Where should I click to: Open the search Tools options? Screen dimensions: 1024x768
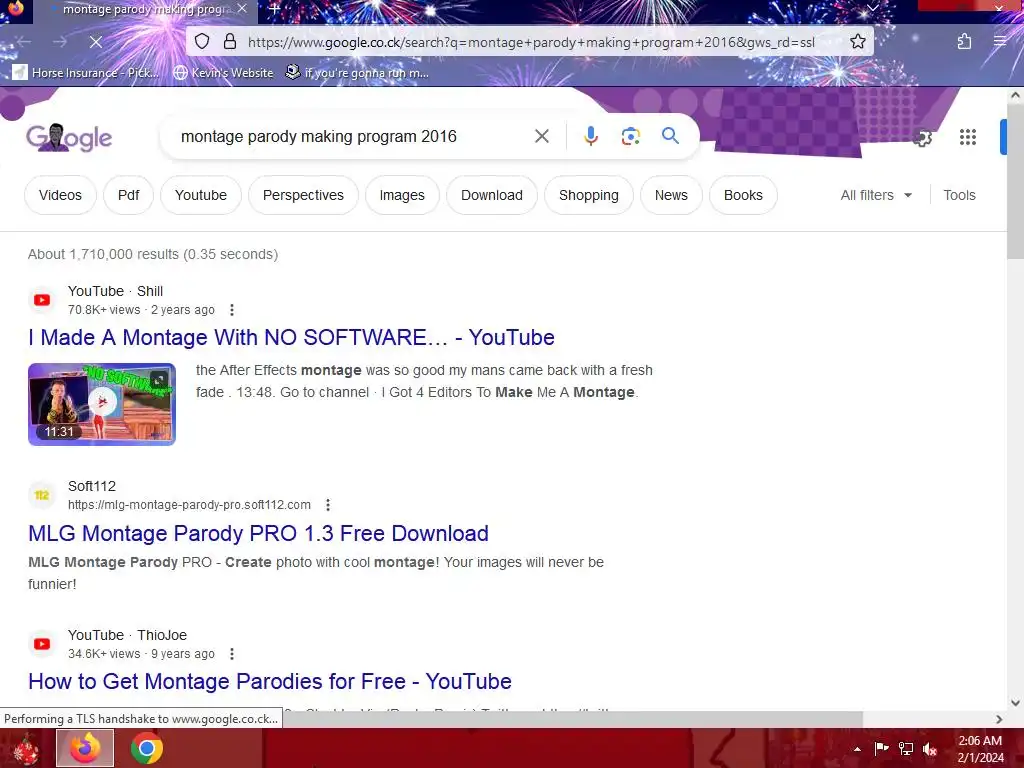959,195
